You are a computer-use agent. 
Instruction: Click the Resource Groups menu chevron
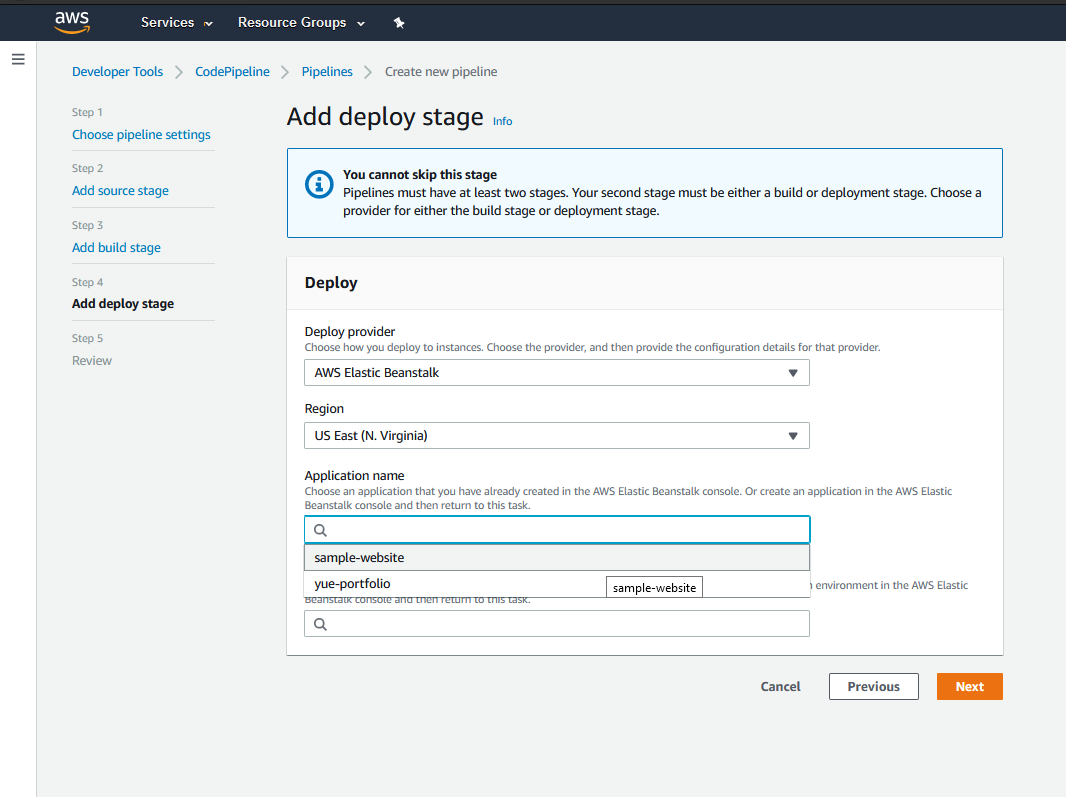point(361,24)
